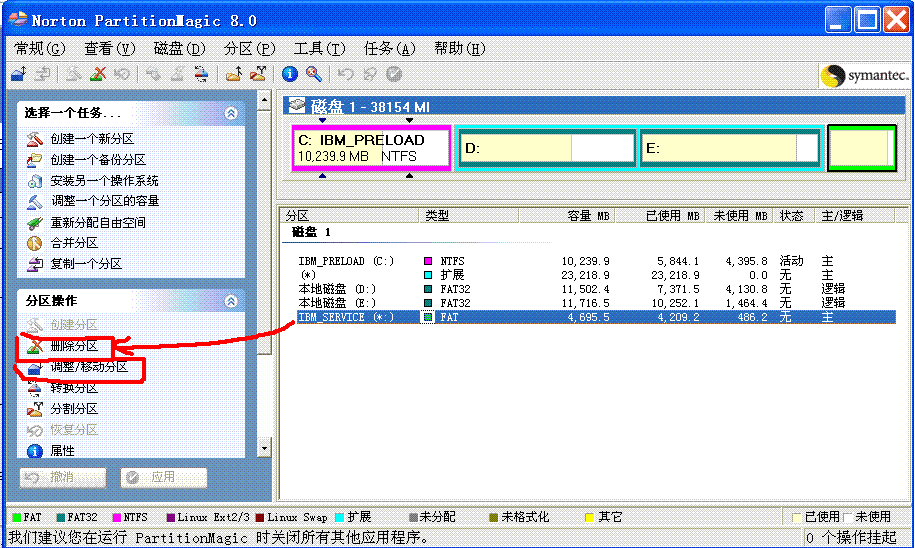
Task: Open the 常规(G) menu
Action: 39,48
